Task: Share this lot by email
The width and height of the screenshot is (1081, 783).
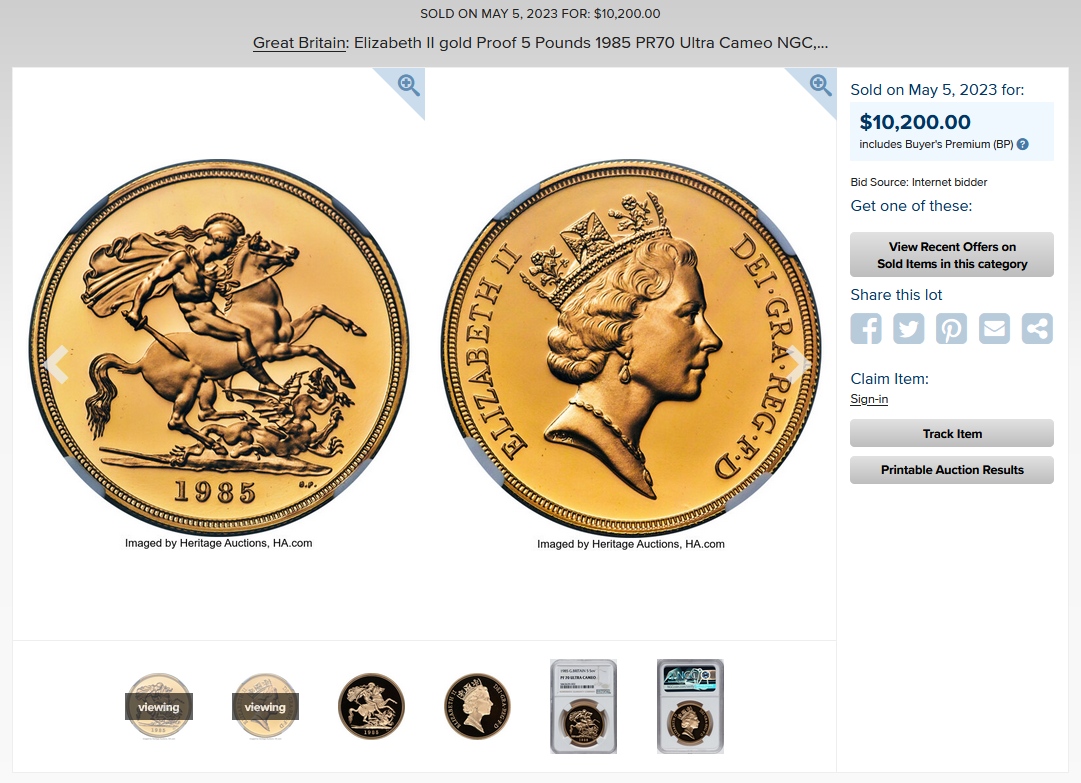Action: tap(994, 328)
